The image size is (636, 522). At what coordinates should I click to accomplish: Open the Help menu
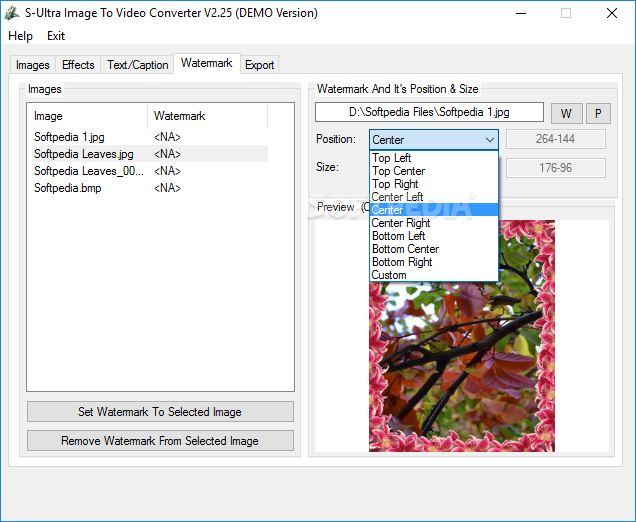20,36
